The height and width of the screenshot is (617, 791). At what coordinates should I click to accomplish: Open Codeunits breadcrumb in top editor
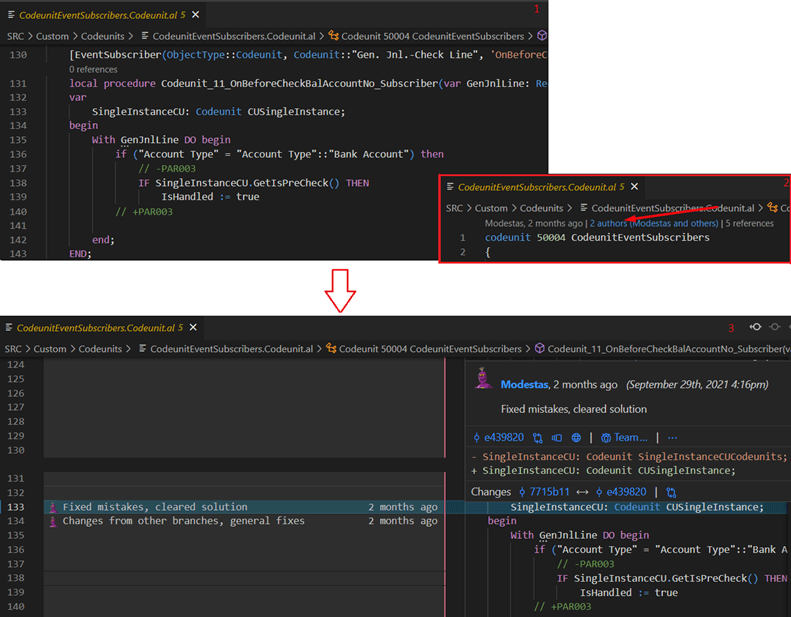(102, 36)
